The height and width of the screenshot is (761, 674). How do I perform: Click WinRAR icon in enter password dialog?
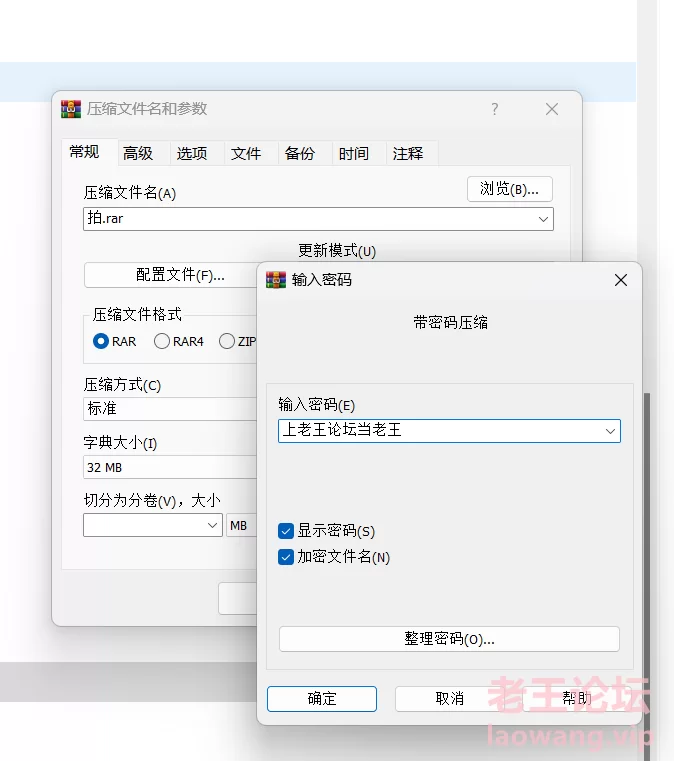(x=276, y=280)
